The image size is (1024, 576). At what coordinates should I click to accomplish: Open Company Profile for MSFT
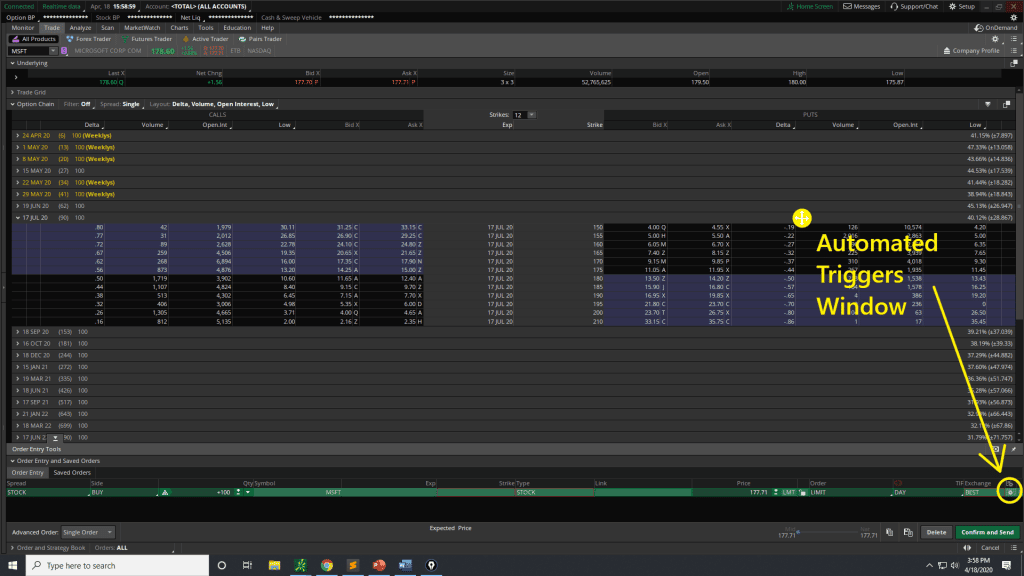click(x=971, y=50)
